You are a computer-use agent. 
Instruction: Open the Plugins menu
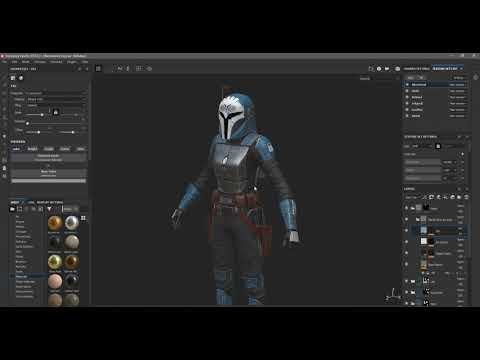(x=72, y=62)
